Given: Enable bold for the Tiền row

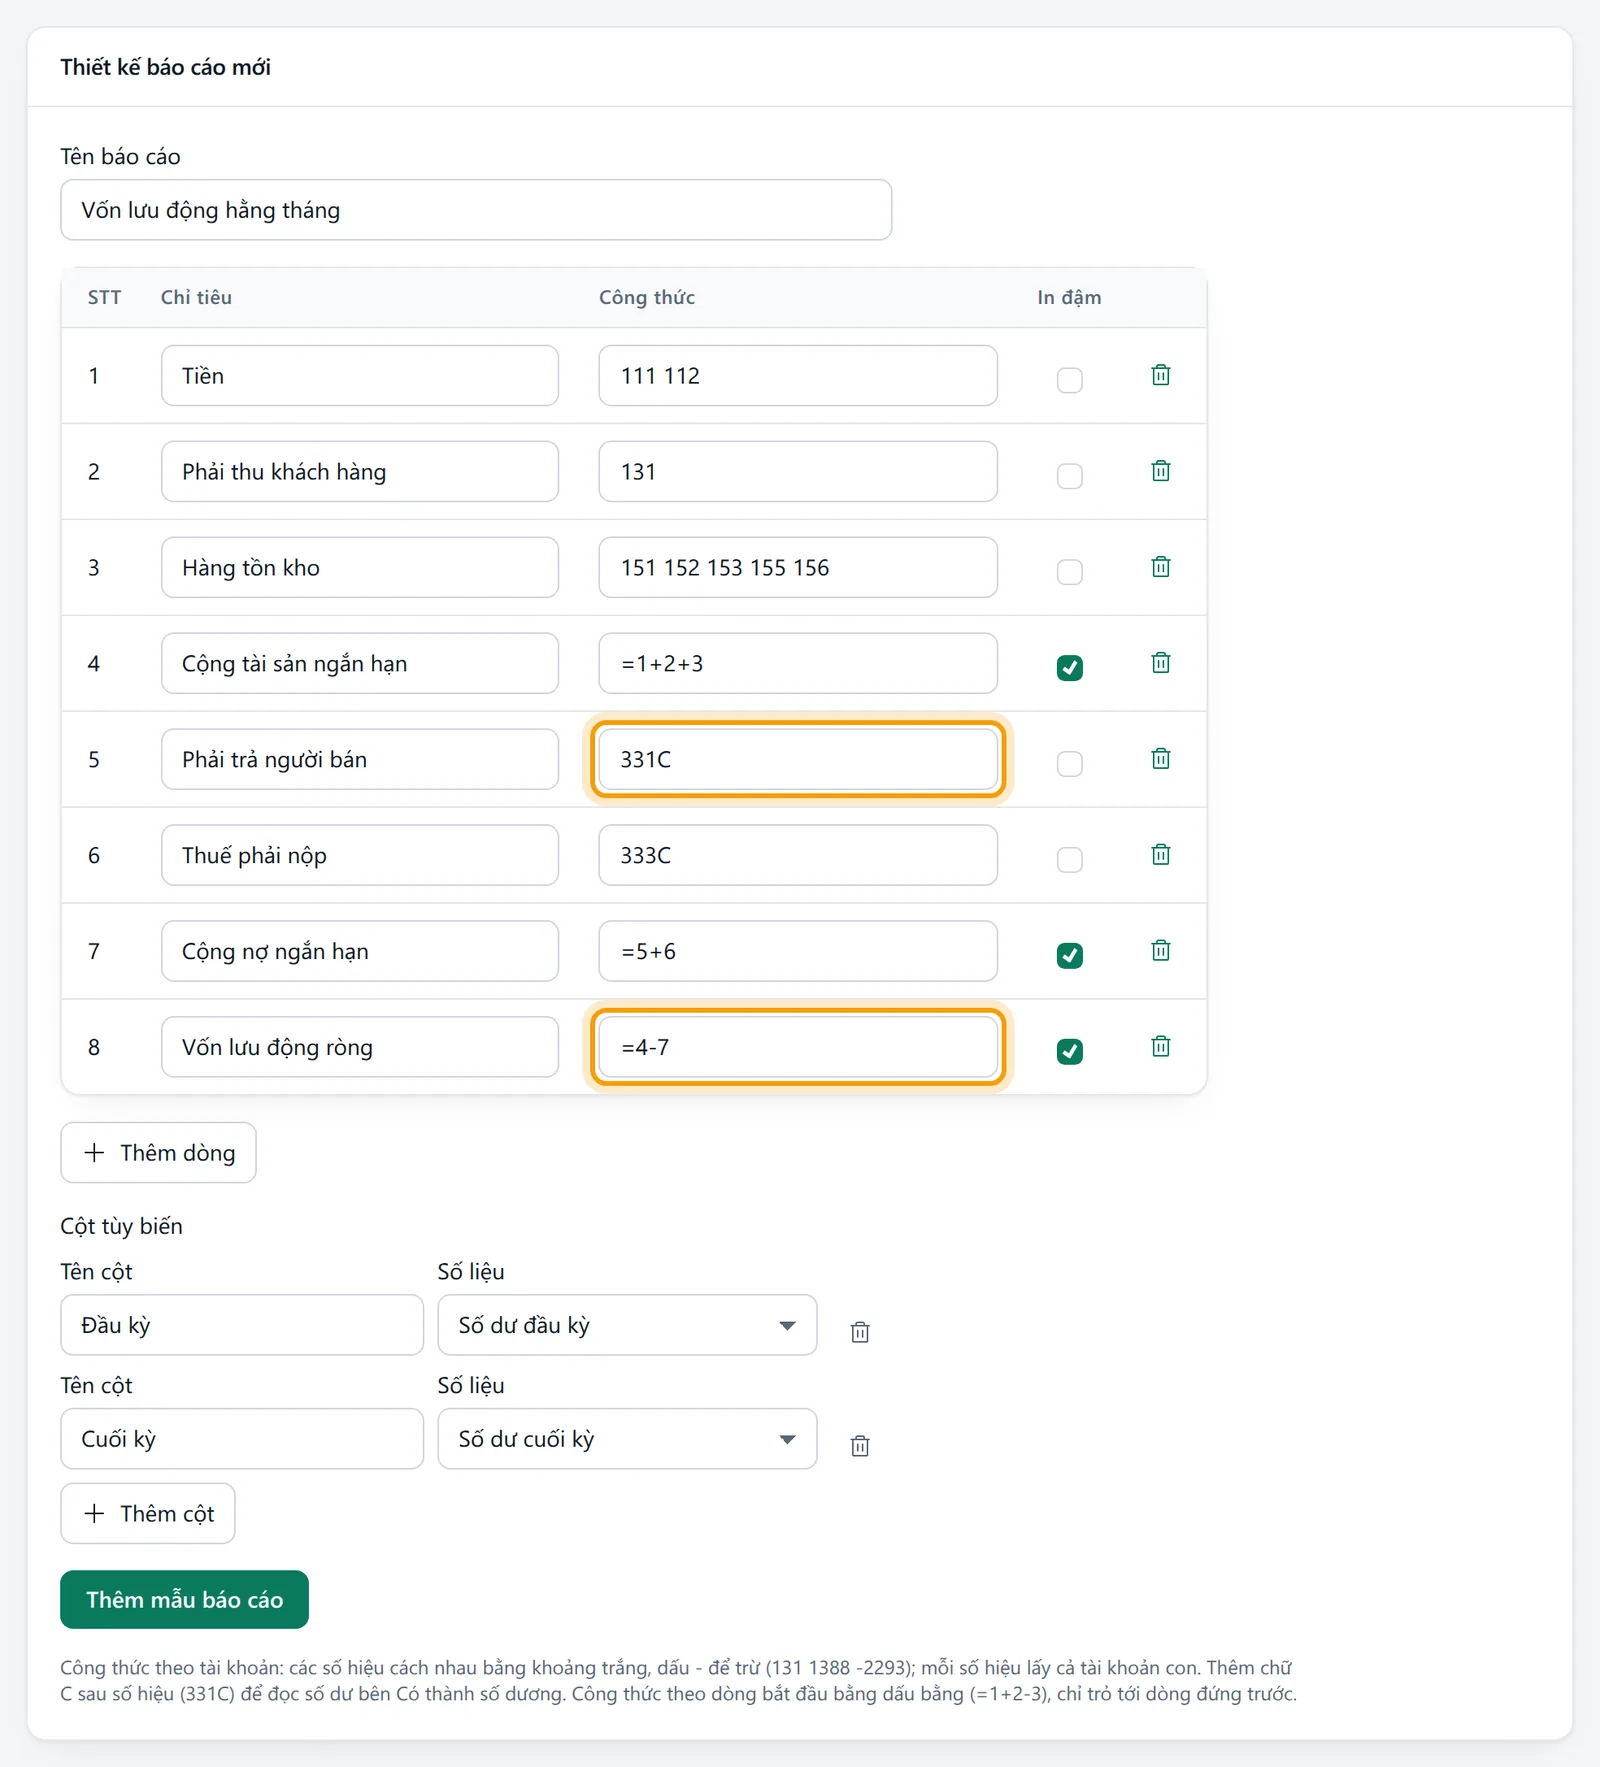Looking at the screenshot, I should (1070, 380).
